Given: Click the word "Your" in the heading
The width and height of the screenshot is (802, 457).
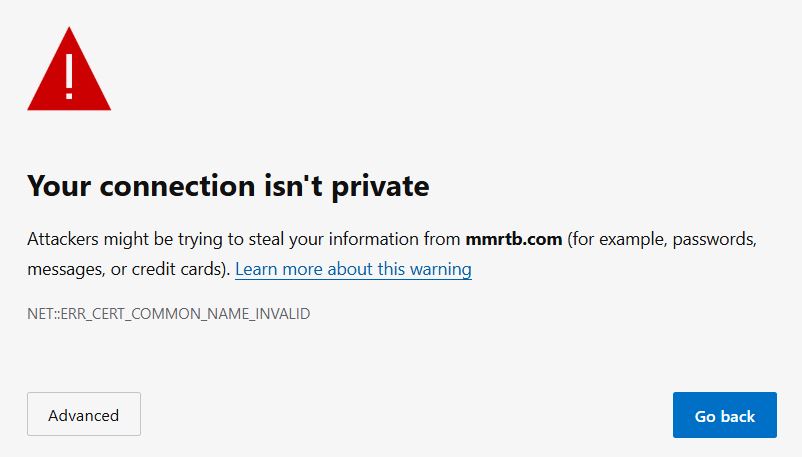Looking at the screenshot, I should [60, 186].
